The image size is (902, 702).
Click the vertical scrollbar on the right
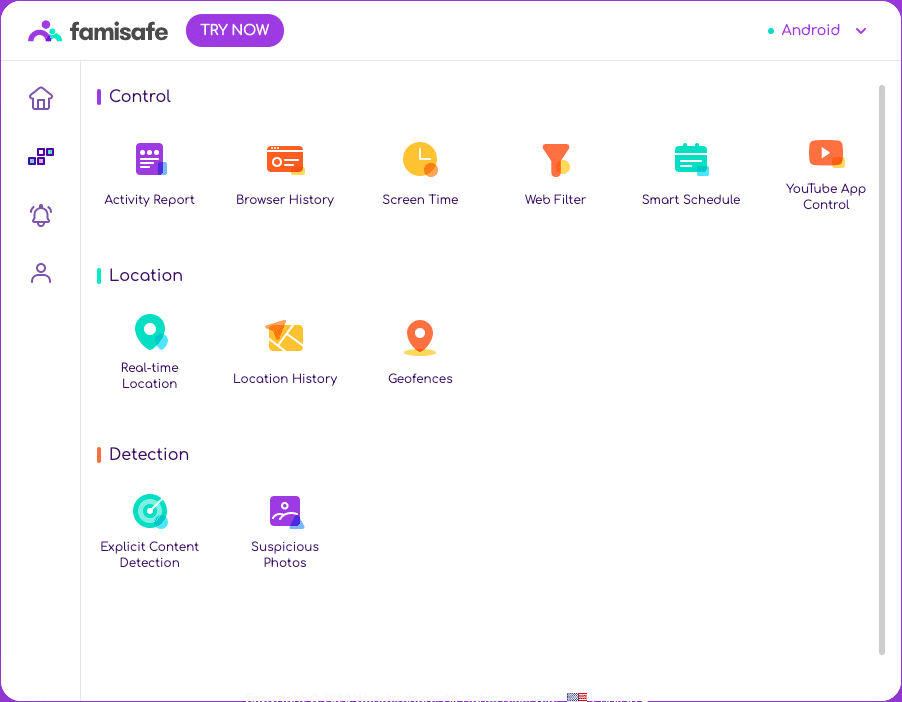pos(882,370)
